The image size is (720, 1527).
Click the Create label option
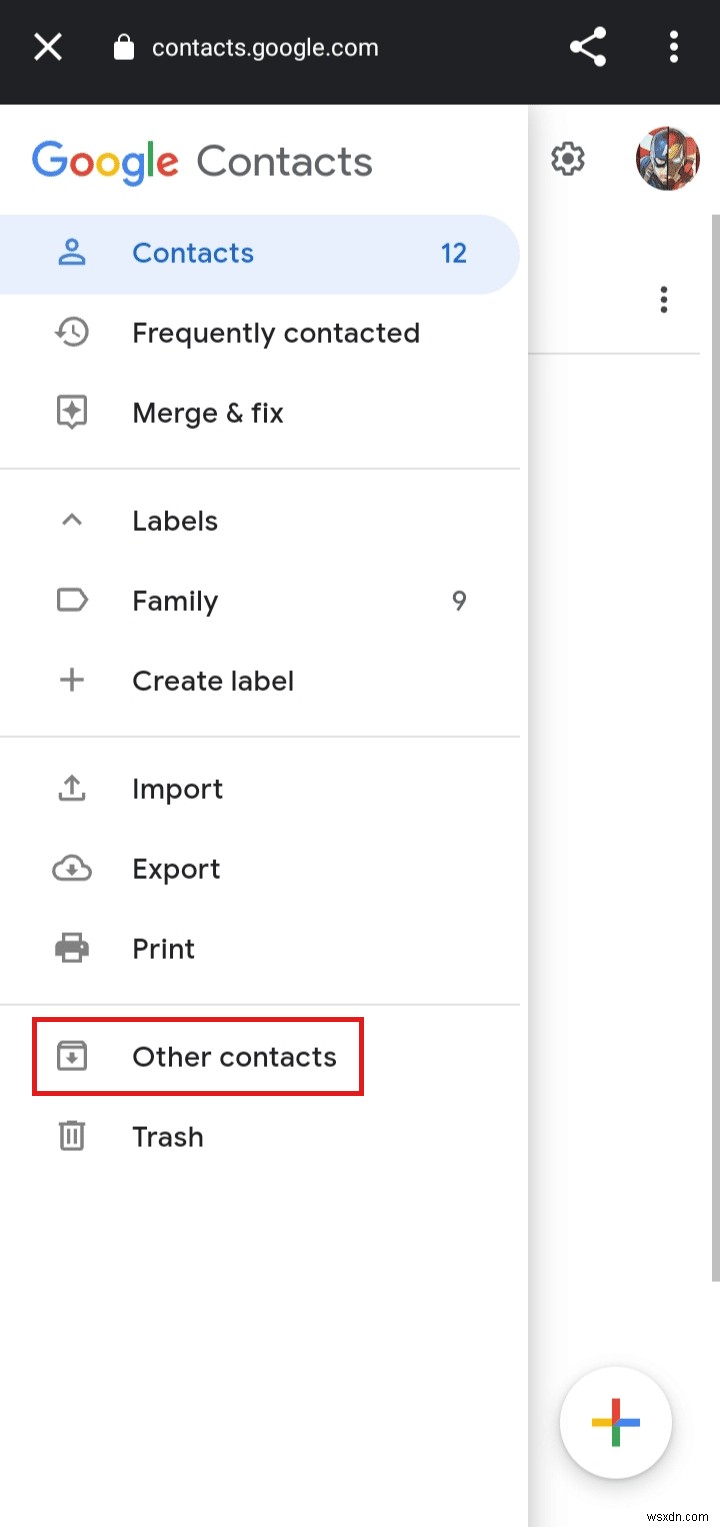tap(213, 680)
